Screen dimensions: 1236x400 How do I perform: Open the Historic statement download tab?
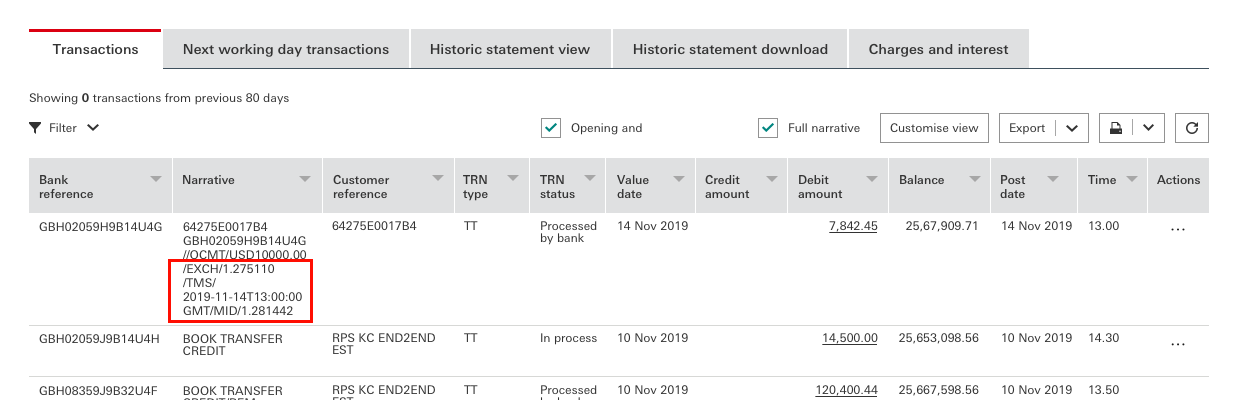[x=730, y=49]
